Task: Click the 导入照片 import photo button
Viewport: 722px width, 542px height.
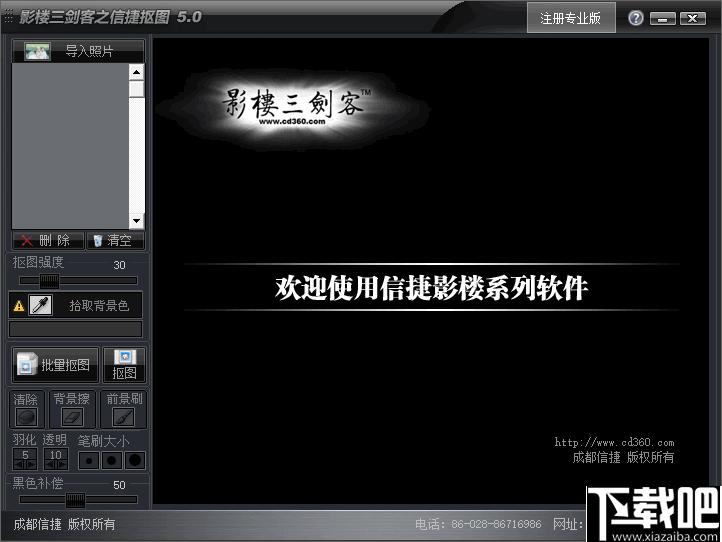Action: click(x=78, y=51)
